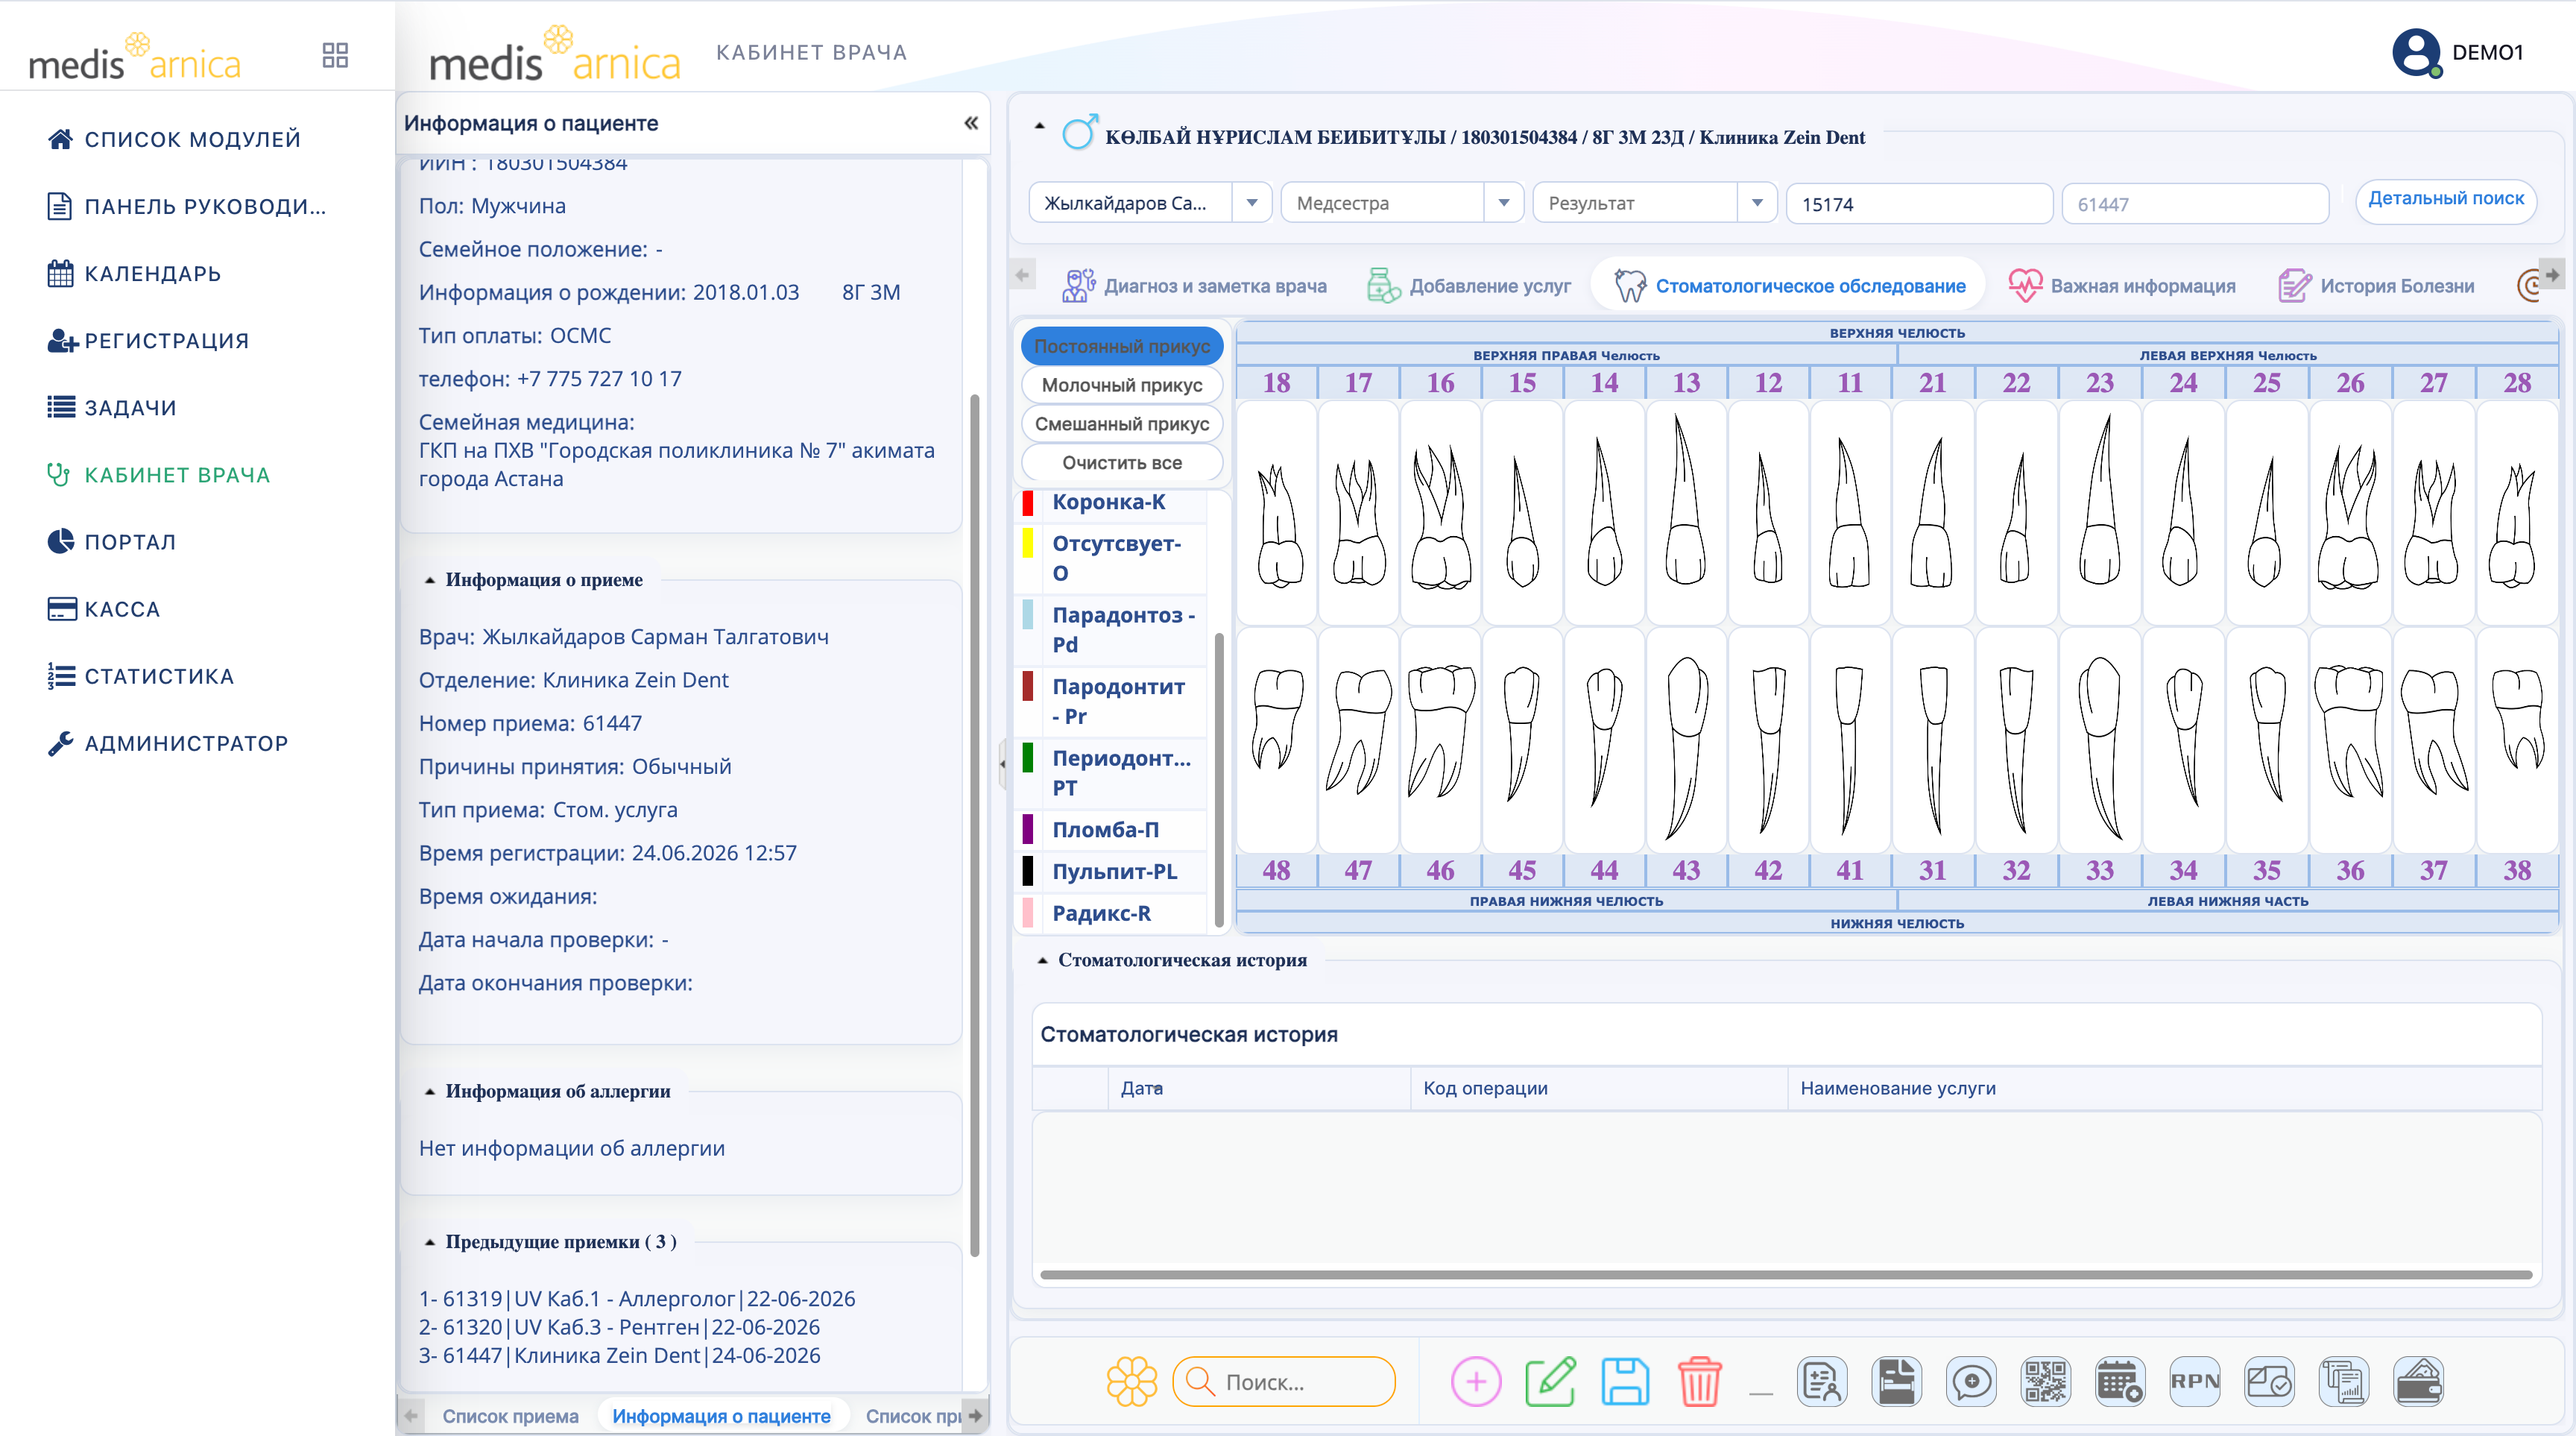The height and width of the screenshot is (1436, 2576).
Task: Click the blue floppy disk save icon
Action: [1624, 1381]
